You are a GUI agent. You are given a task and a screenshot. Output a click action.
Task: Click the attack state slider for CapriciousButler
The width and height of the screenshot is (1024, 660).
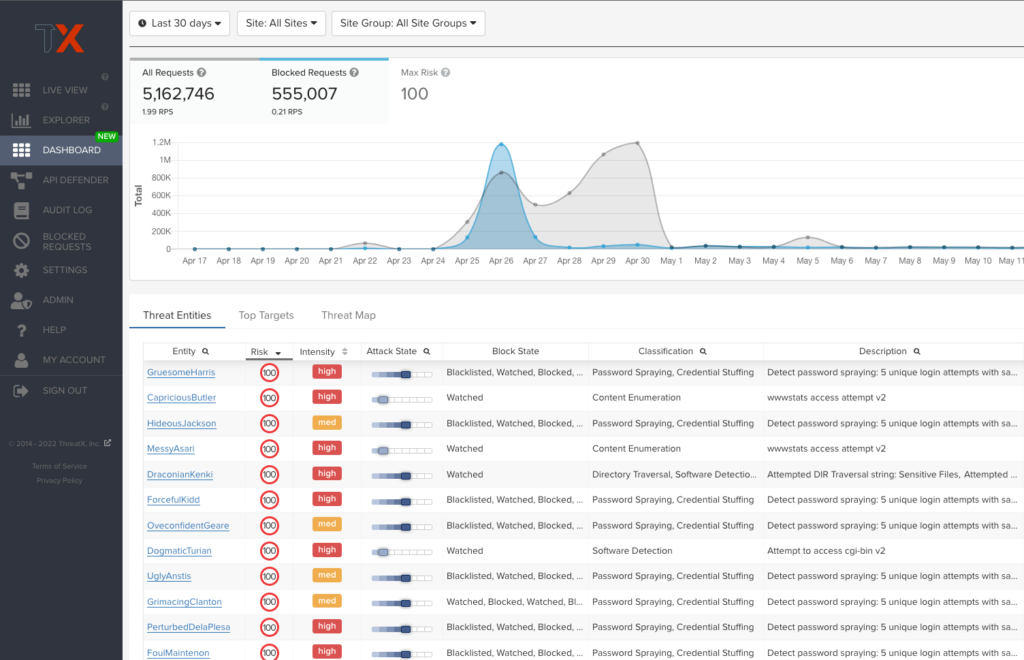tap(401, 398)
